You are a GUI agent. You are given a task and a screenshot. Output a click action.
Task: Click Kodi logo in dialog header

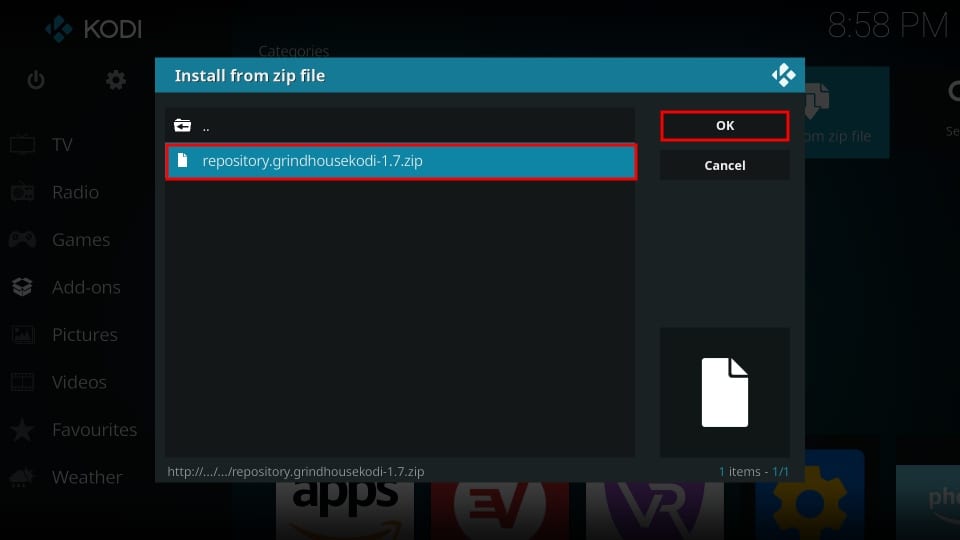784,75
